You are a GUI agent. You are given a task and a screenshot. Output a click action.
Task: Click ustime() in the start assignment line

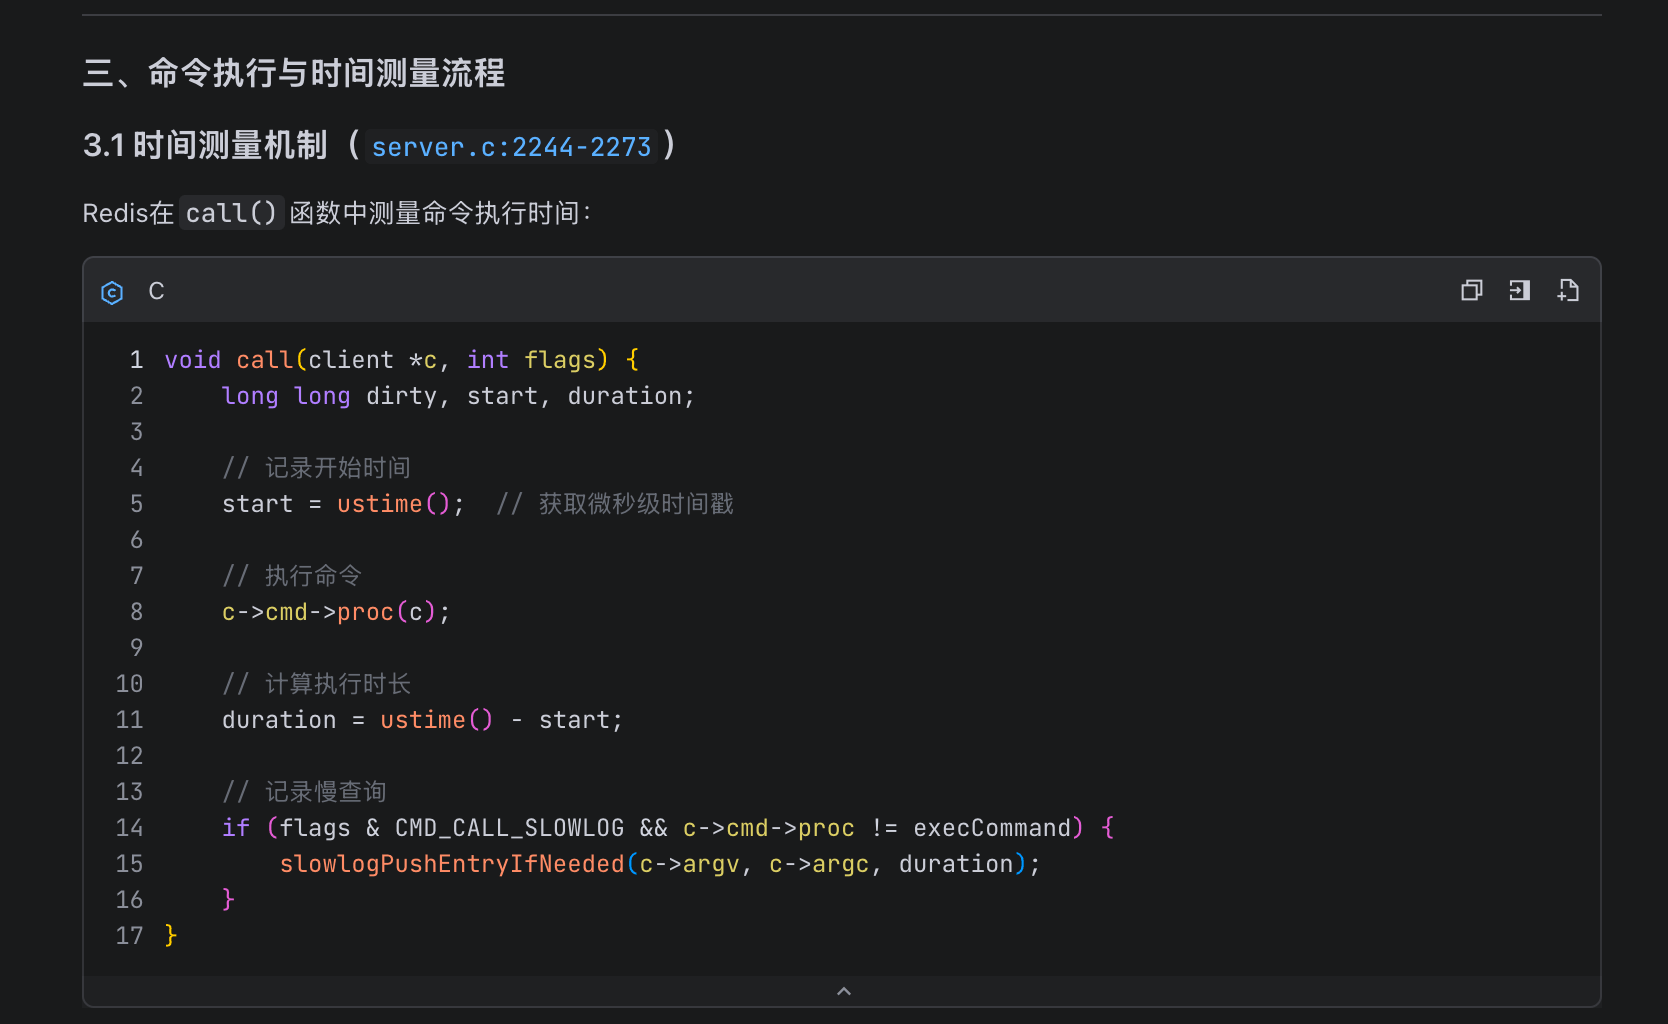(x=393, y=504)
